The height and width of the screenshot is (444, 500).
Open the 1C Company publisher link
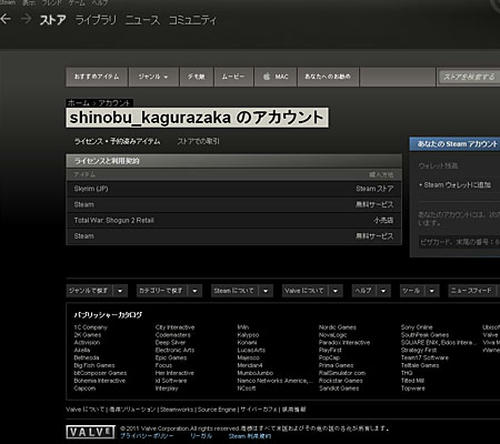coord(91,327)
